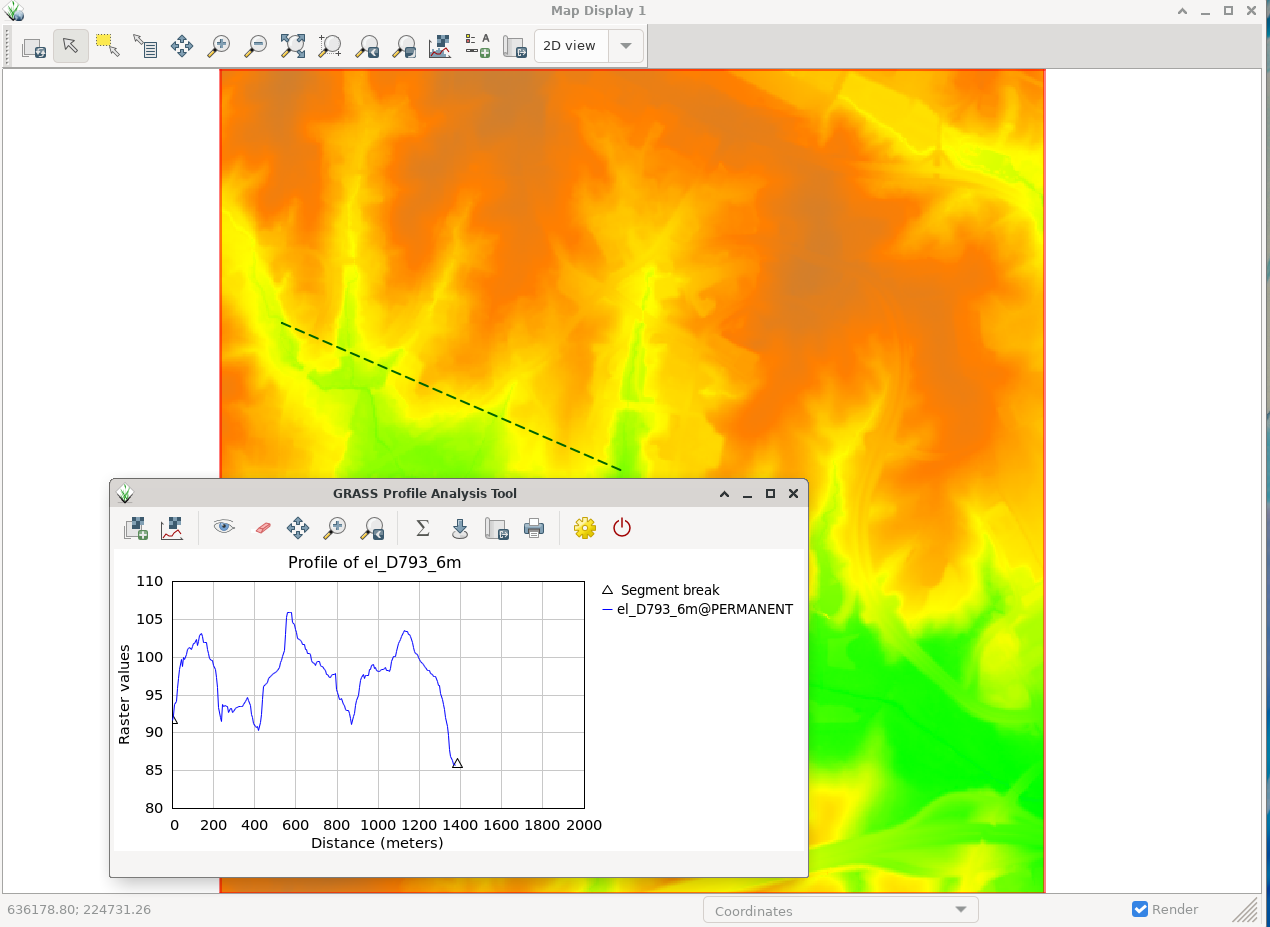Screen dimensions: 1270x927
Task: Zoom to selected map layers icon
Action: (293, 46)
